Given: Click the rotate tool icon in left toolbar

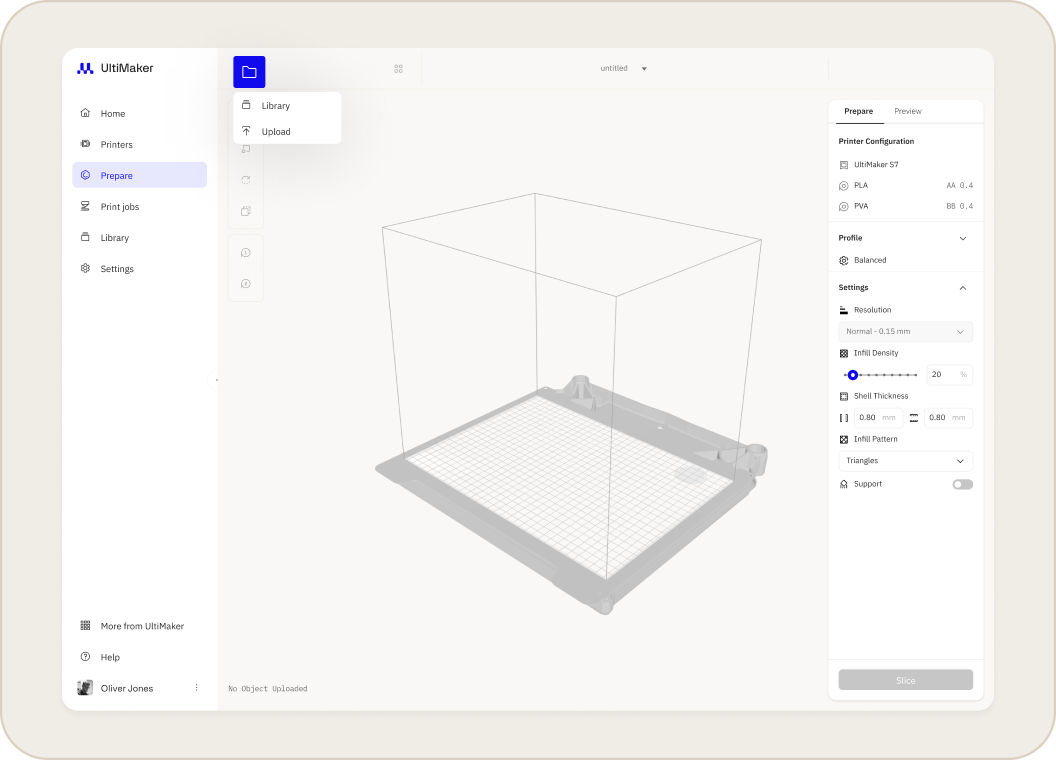Looking at the screenshot, I should coord(246,180).
